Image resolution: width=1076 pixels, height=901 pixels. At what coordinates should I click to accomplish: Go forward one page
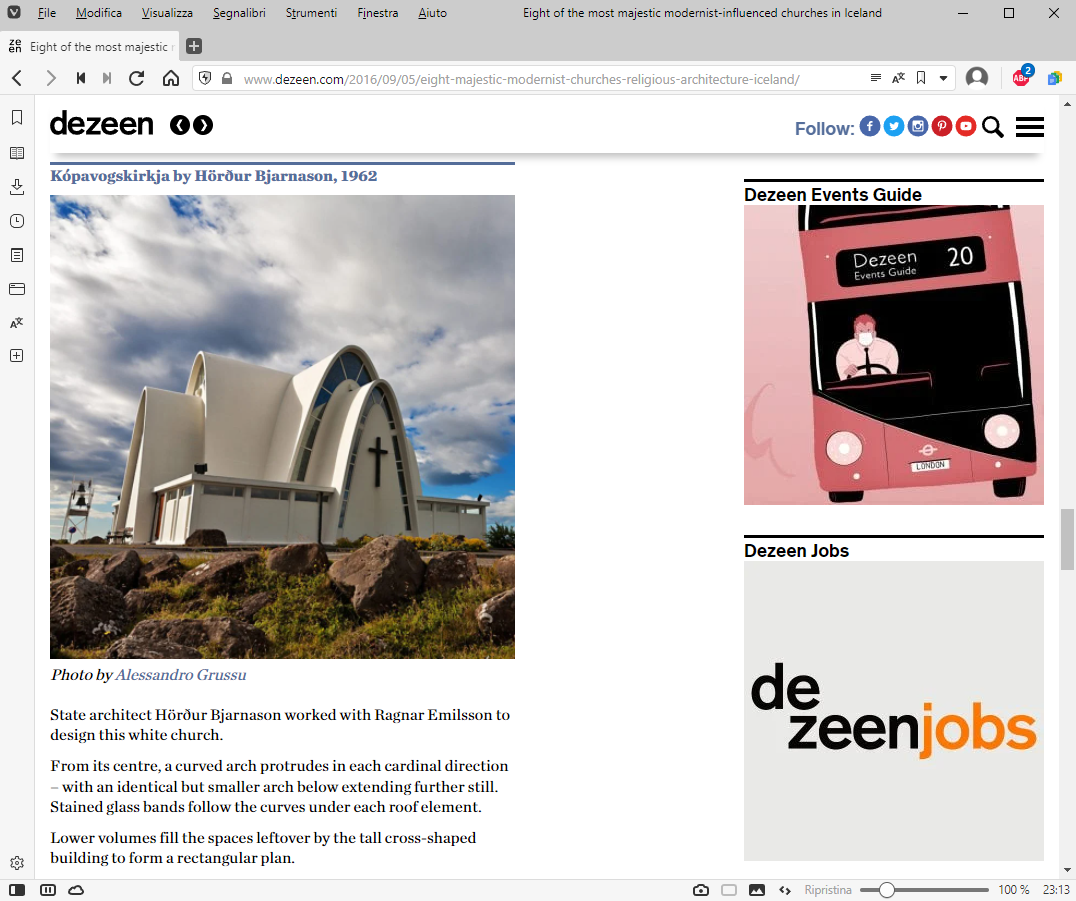point(51,78)
